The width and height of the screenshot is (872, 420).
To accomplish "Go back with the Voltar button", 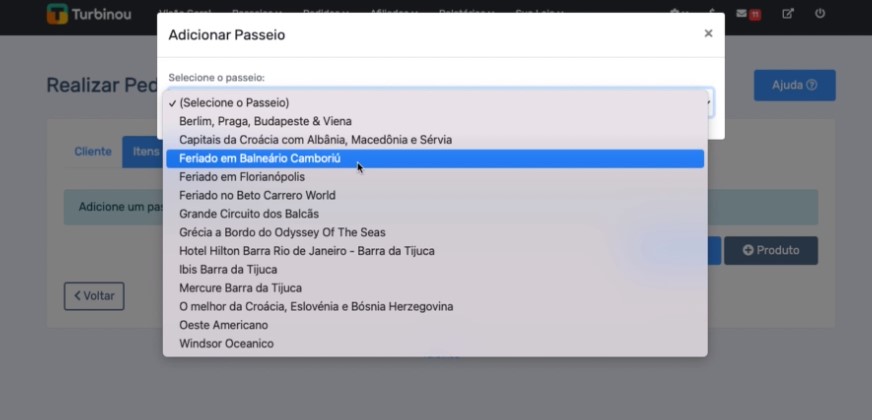I will click(x=94, y=296).
